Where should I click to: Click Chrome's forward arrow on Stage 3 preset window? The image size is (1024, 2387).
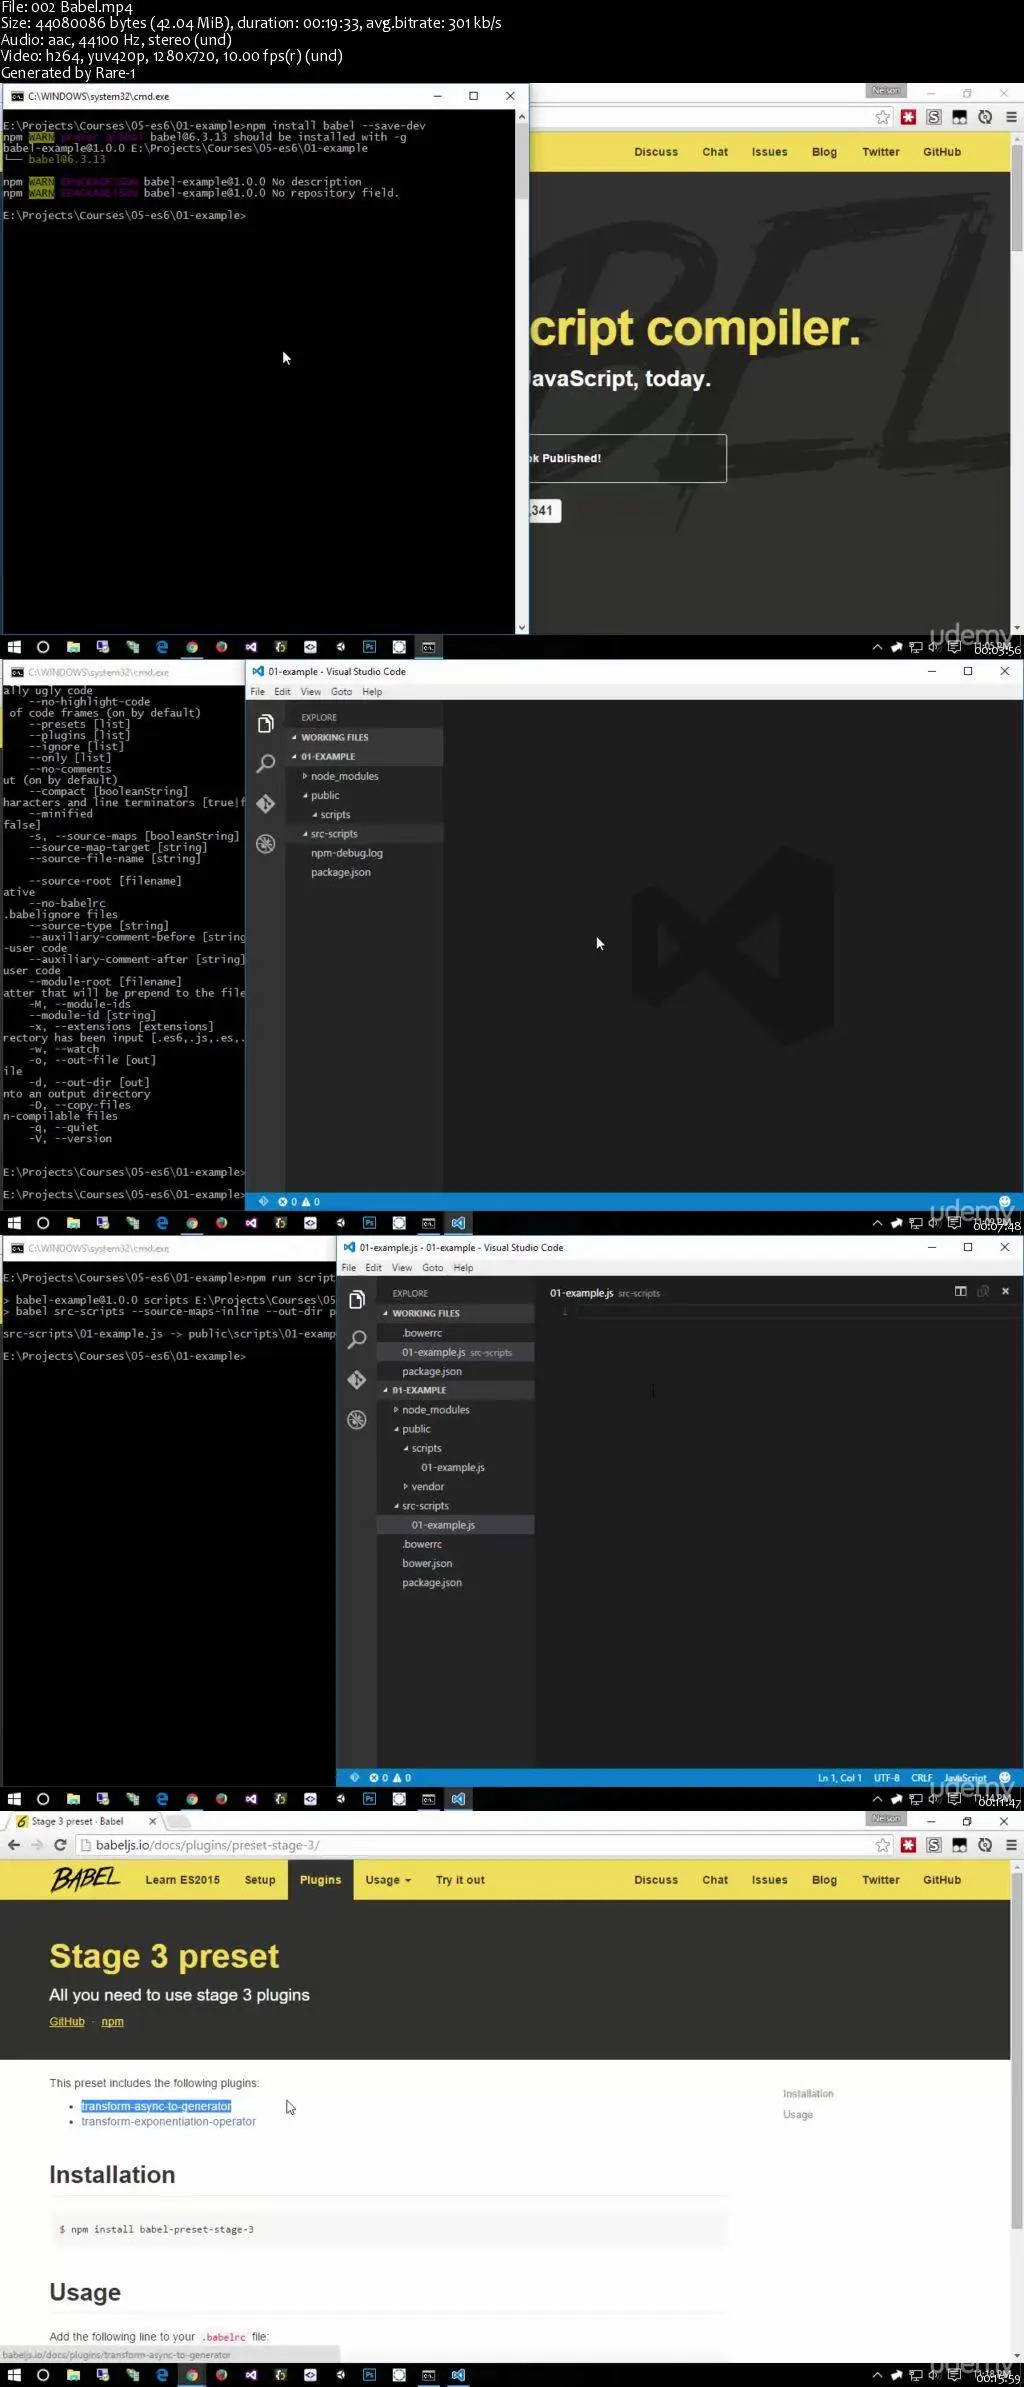tap(37, 1845)
